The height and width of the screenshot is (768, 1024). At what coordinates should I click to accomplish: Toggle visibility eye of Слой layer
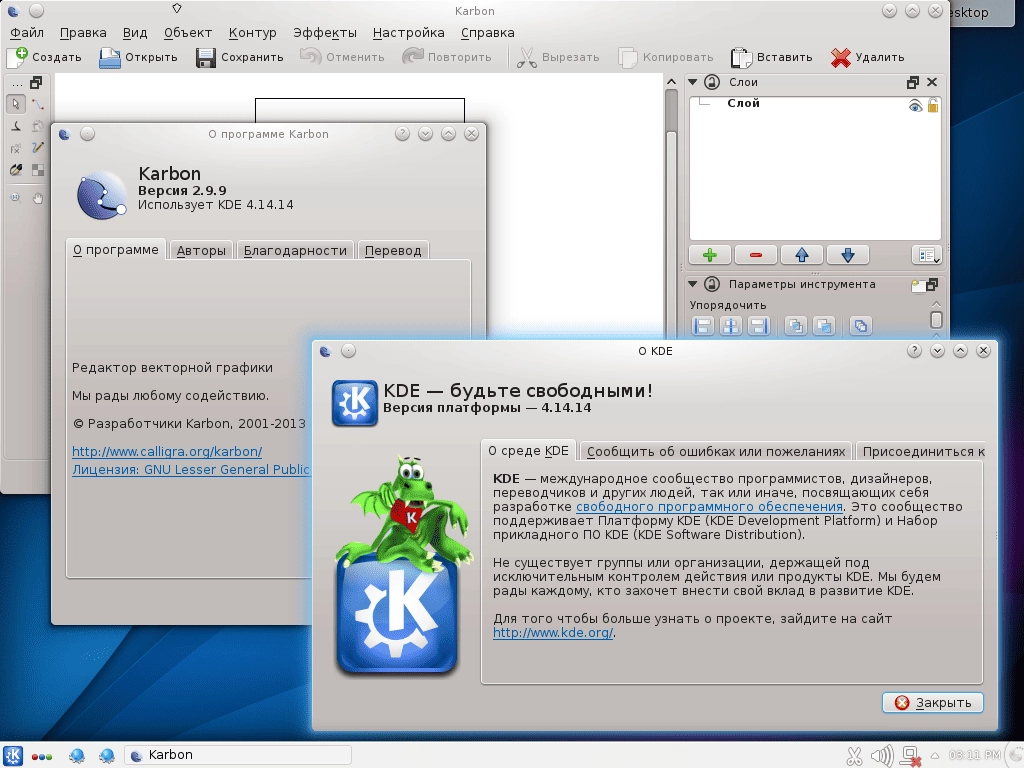coord(916,106)
